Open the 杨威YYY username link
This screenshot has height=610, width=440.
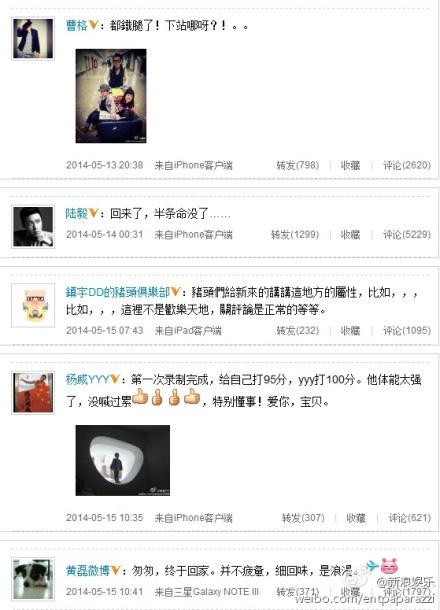point(88,379)
